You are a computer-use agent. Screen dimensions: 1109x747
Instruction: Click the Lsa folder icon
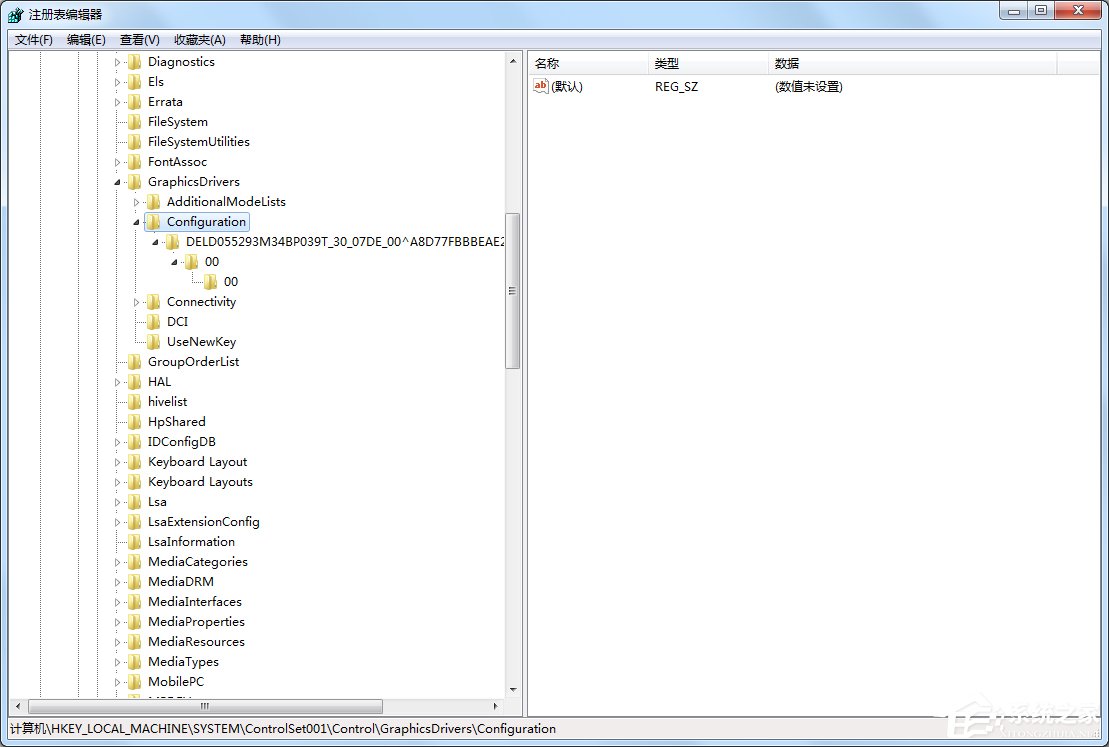coord(134,502)
